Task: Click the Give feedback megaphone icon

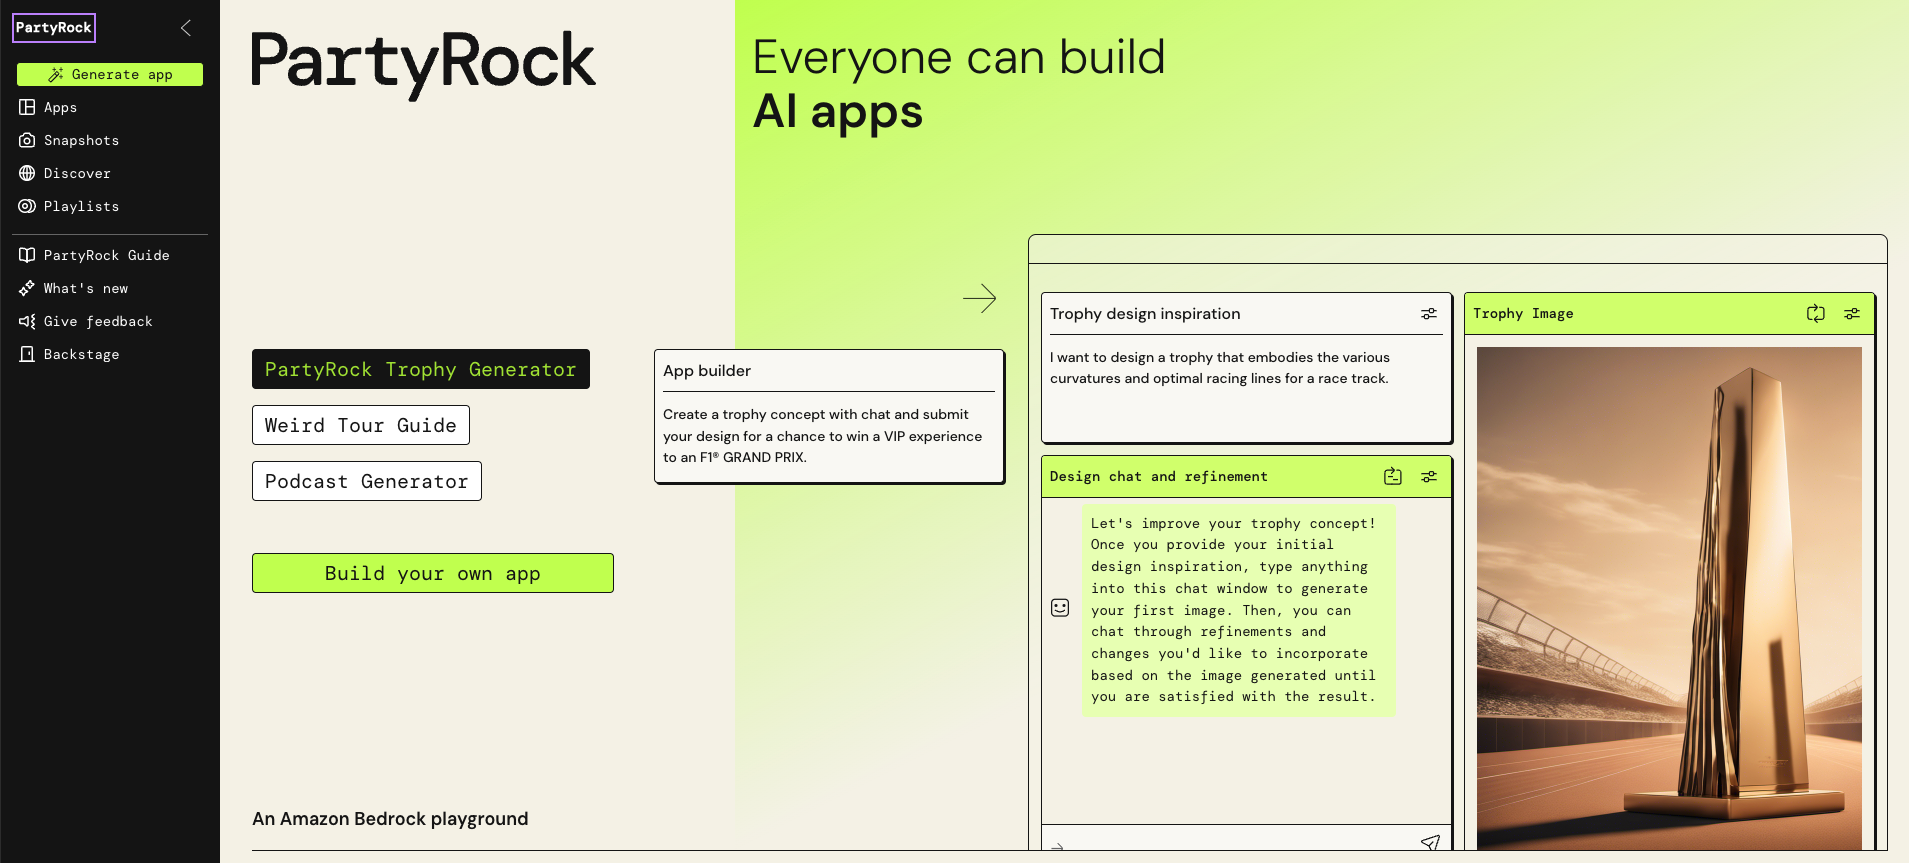Action: click(27, 321)
